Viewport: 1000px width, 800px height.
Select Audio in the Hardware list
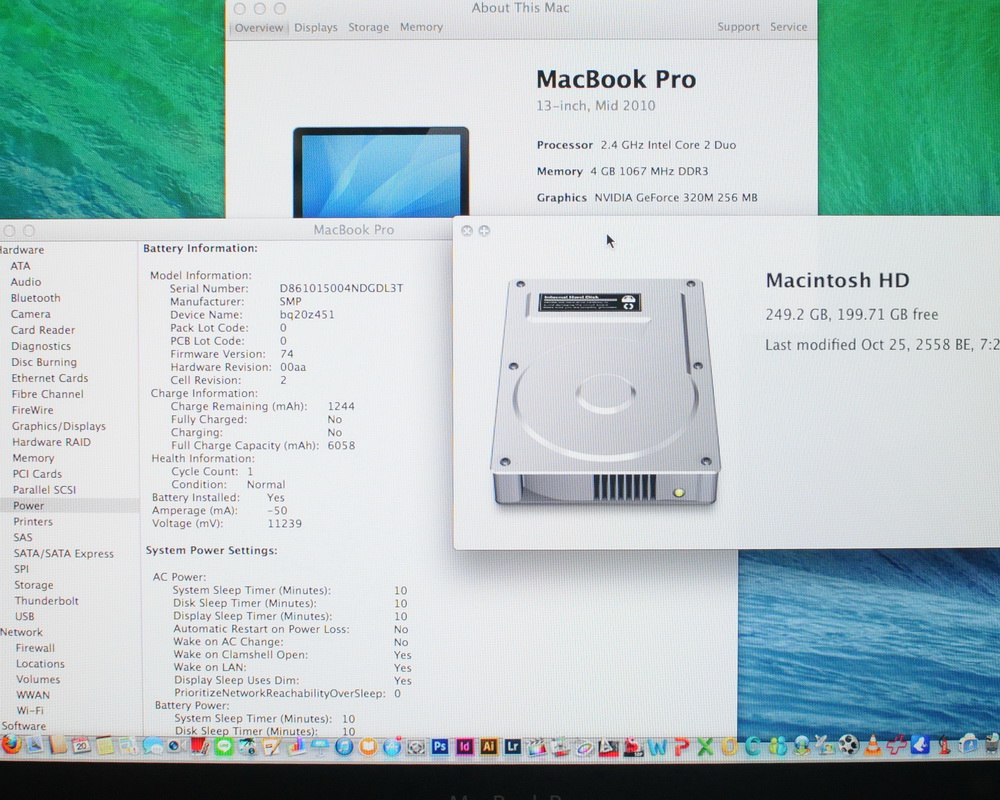click(x=26, y=282)
